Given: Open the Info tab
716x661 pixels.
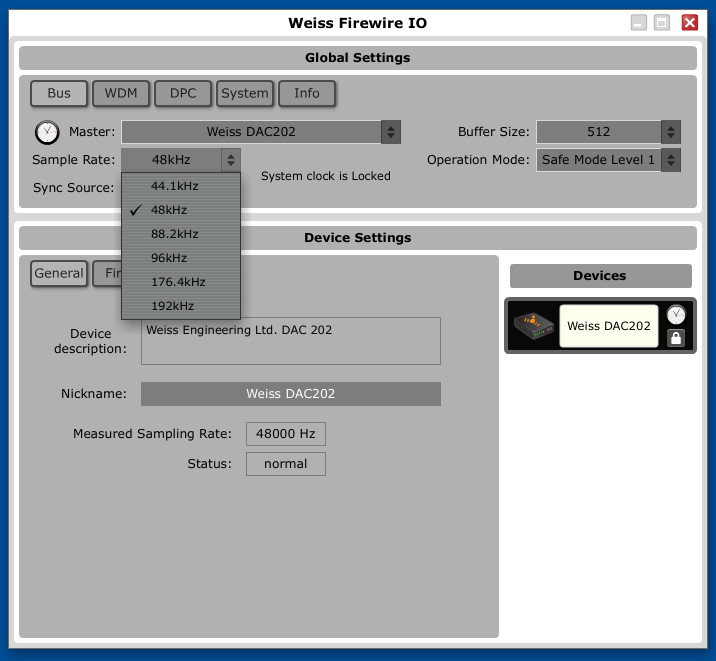Looking at the screenshot, I should pyautogui.click(x=307, y=93).
